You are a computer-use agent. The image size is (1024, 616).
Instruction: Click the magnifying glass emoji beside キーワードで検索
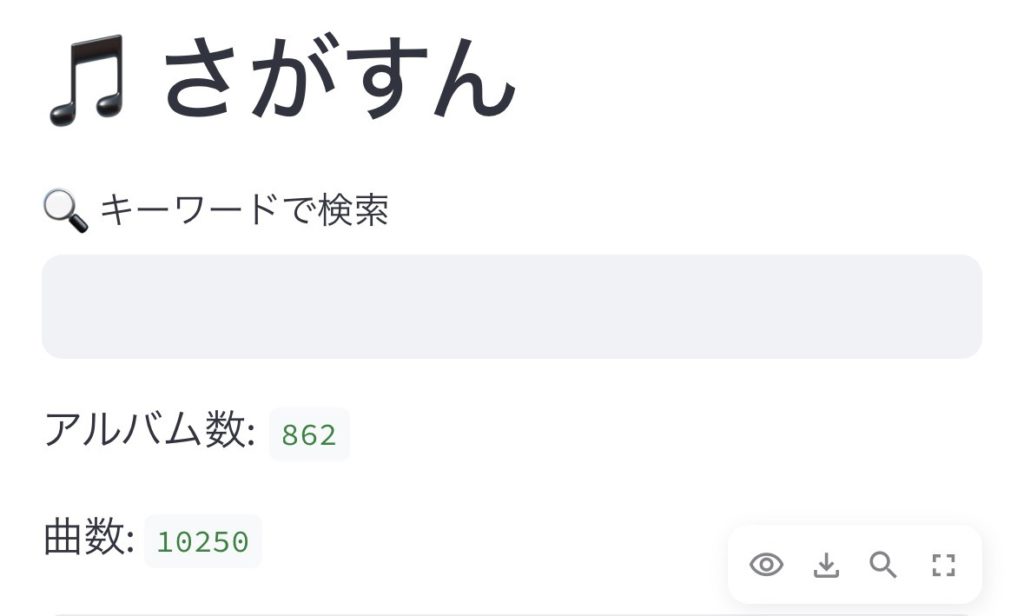click(65, 212)
